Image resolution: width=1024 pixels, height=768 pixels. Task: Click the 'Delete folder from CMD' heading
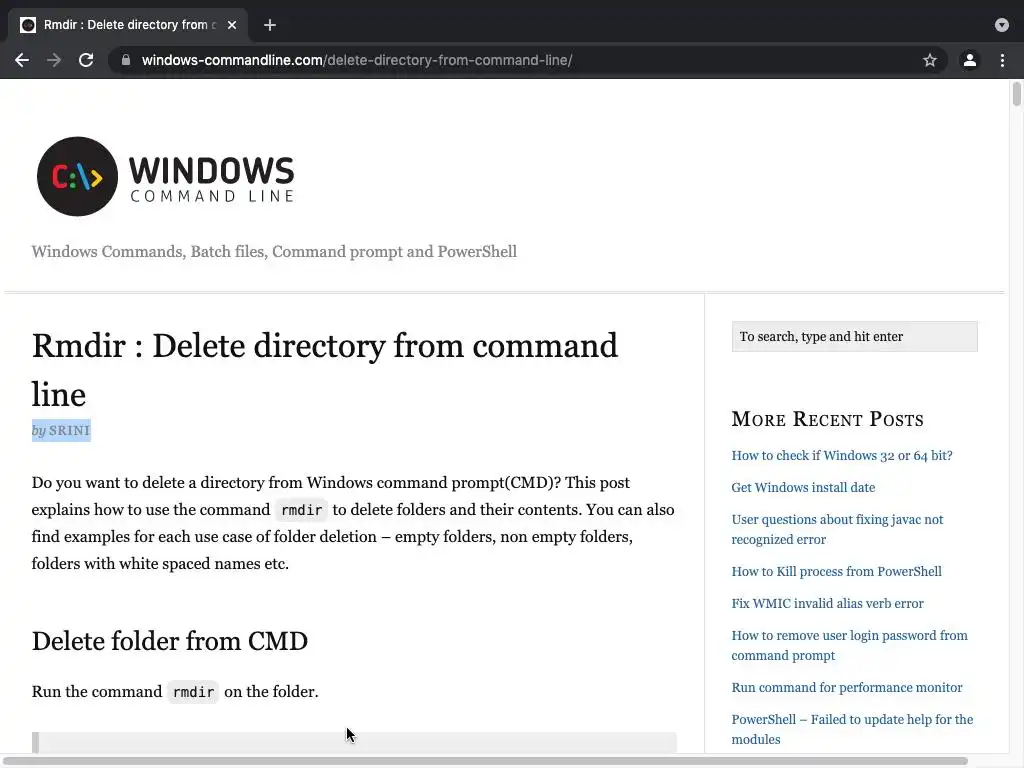pos(170,641)
